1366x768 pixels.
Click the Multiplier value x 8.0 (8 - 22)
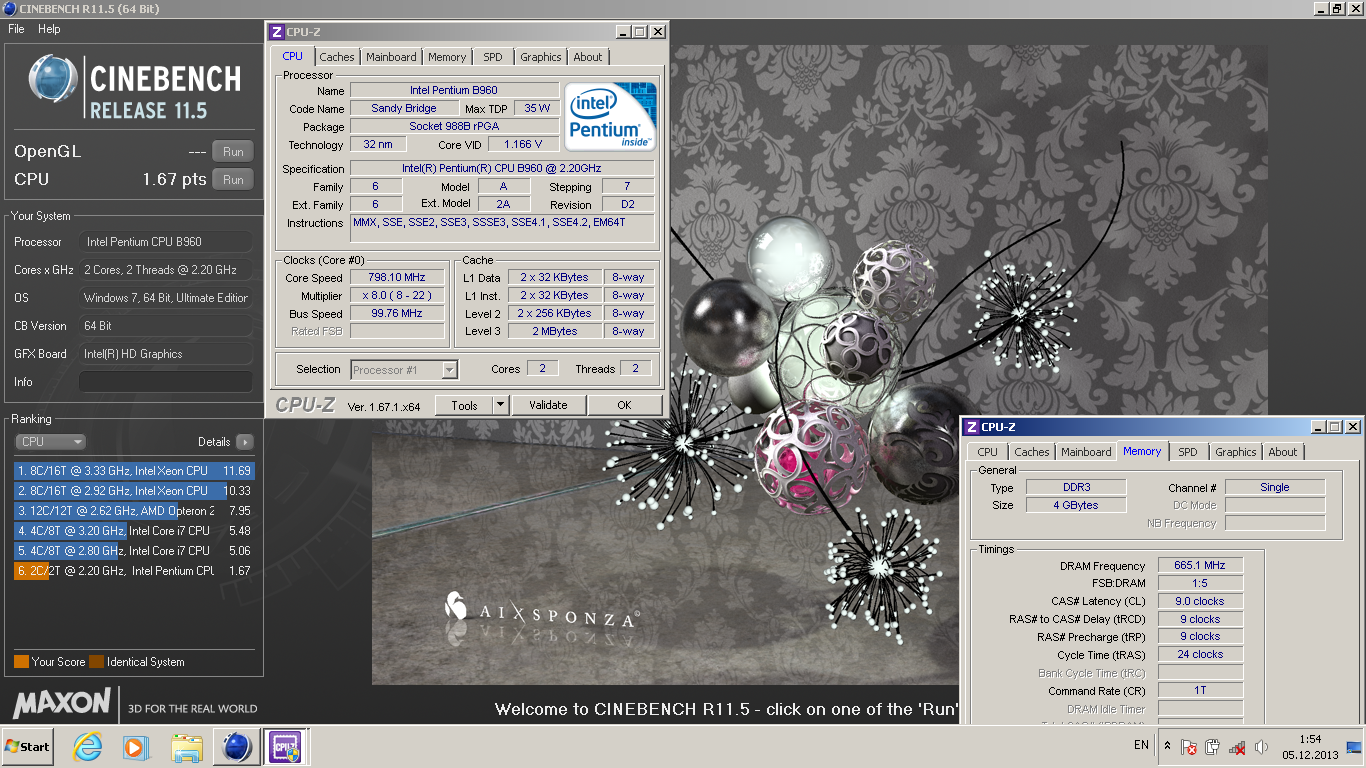coord(397,296)
